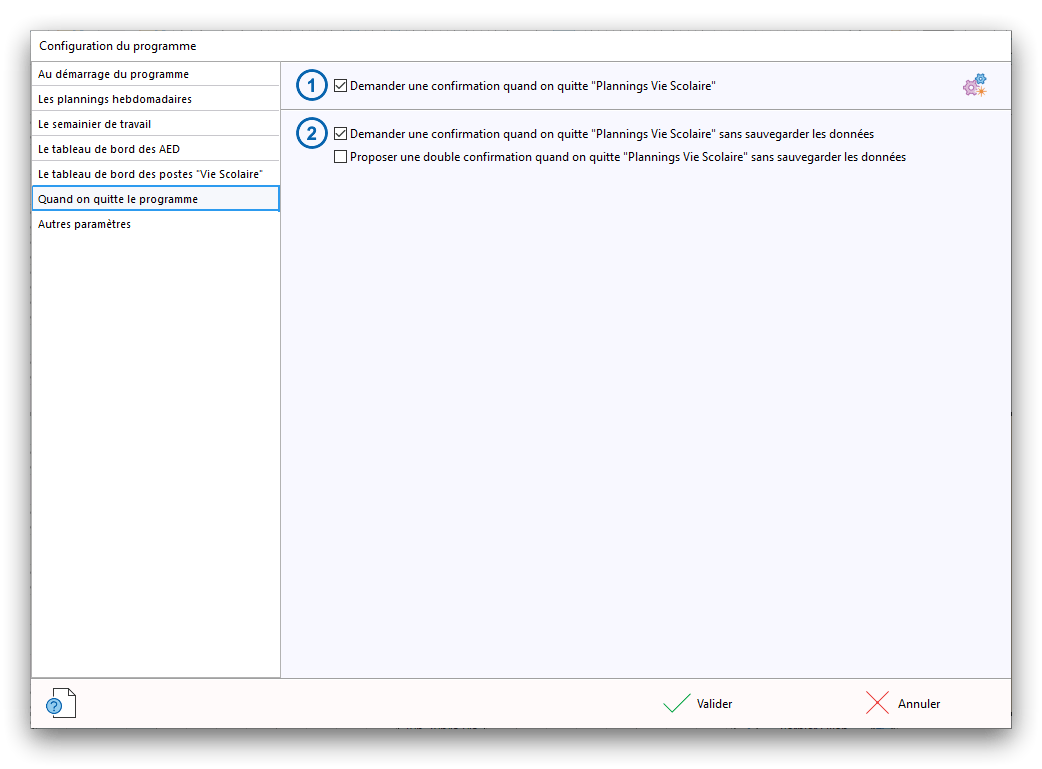Image resolution: width=1042 pixels, height=769 pixels.
Task: Open 'Au démarrage du programme' section
Action: [113, 74]
